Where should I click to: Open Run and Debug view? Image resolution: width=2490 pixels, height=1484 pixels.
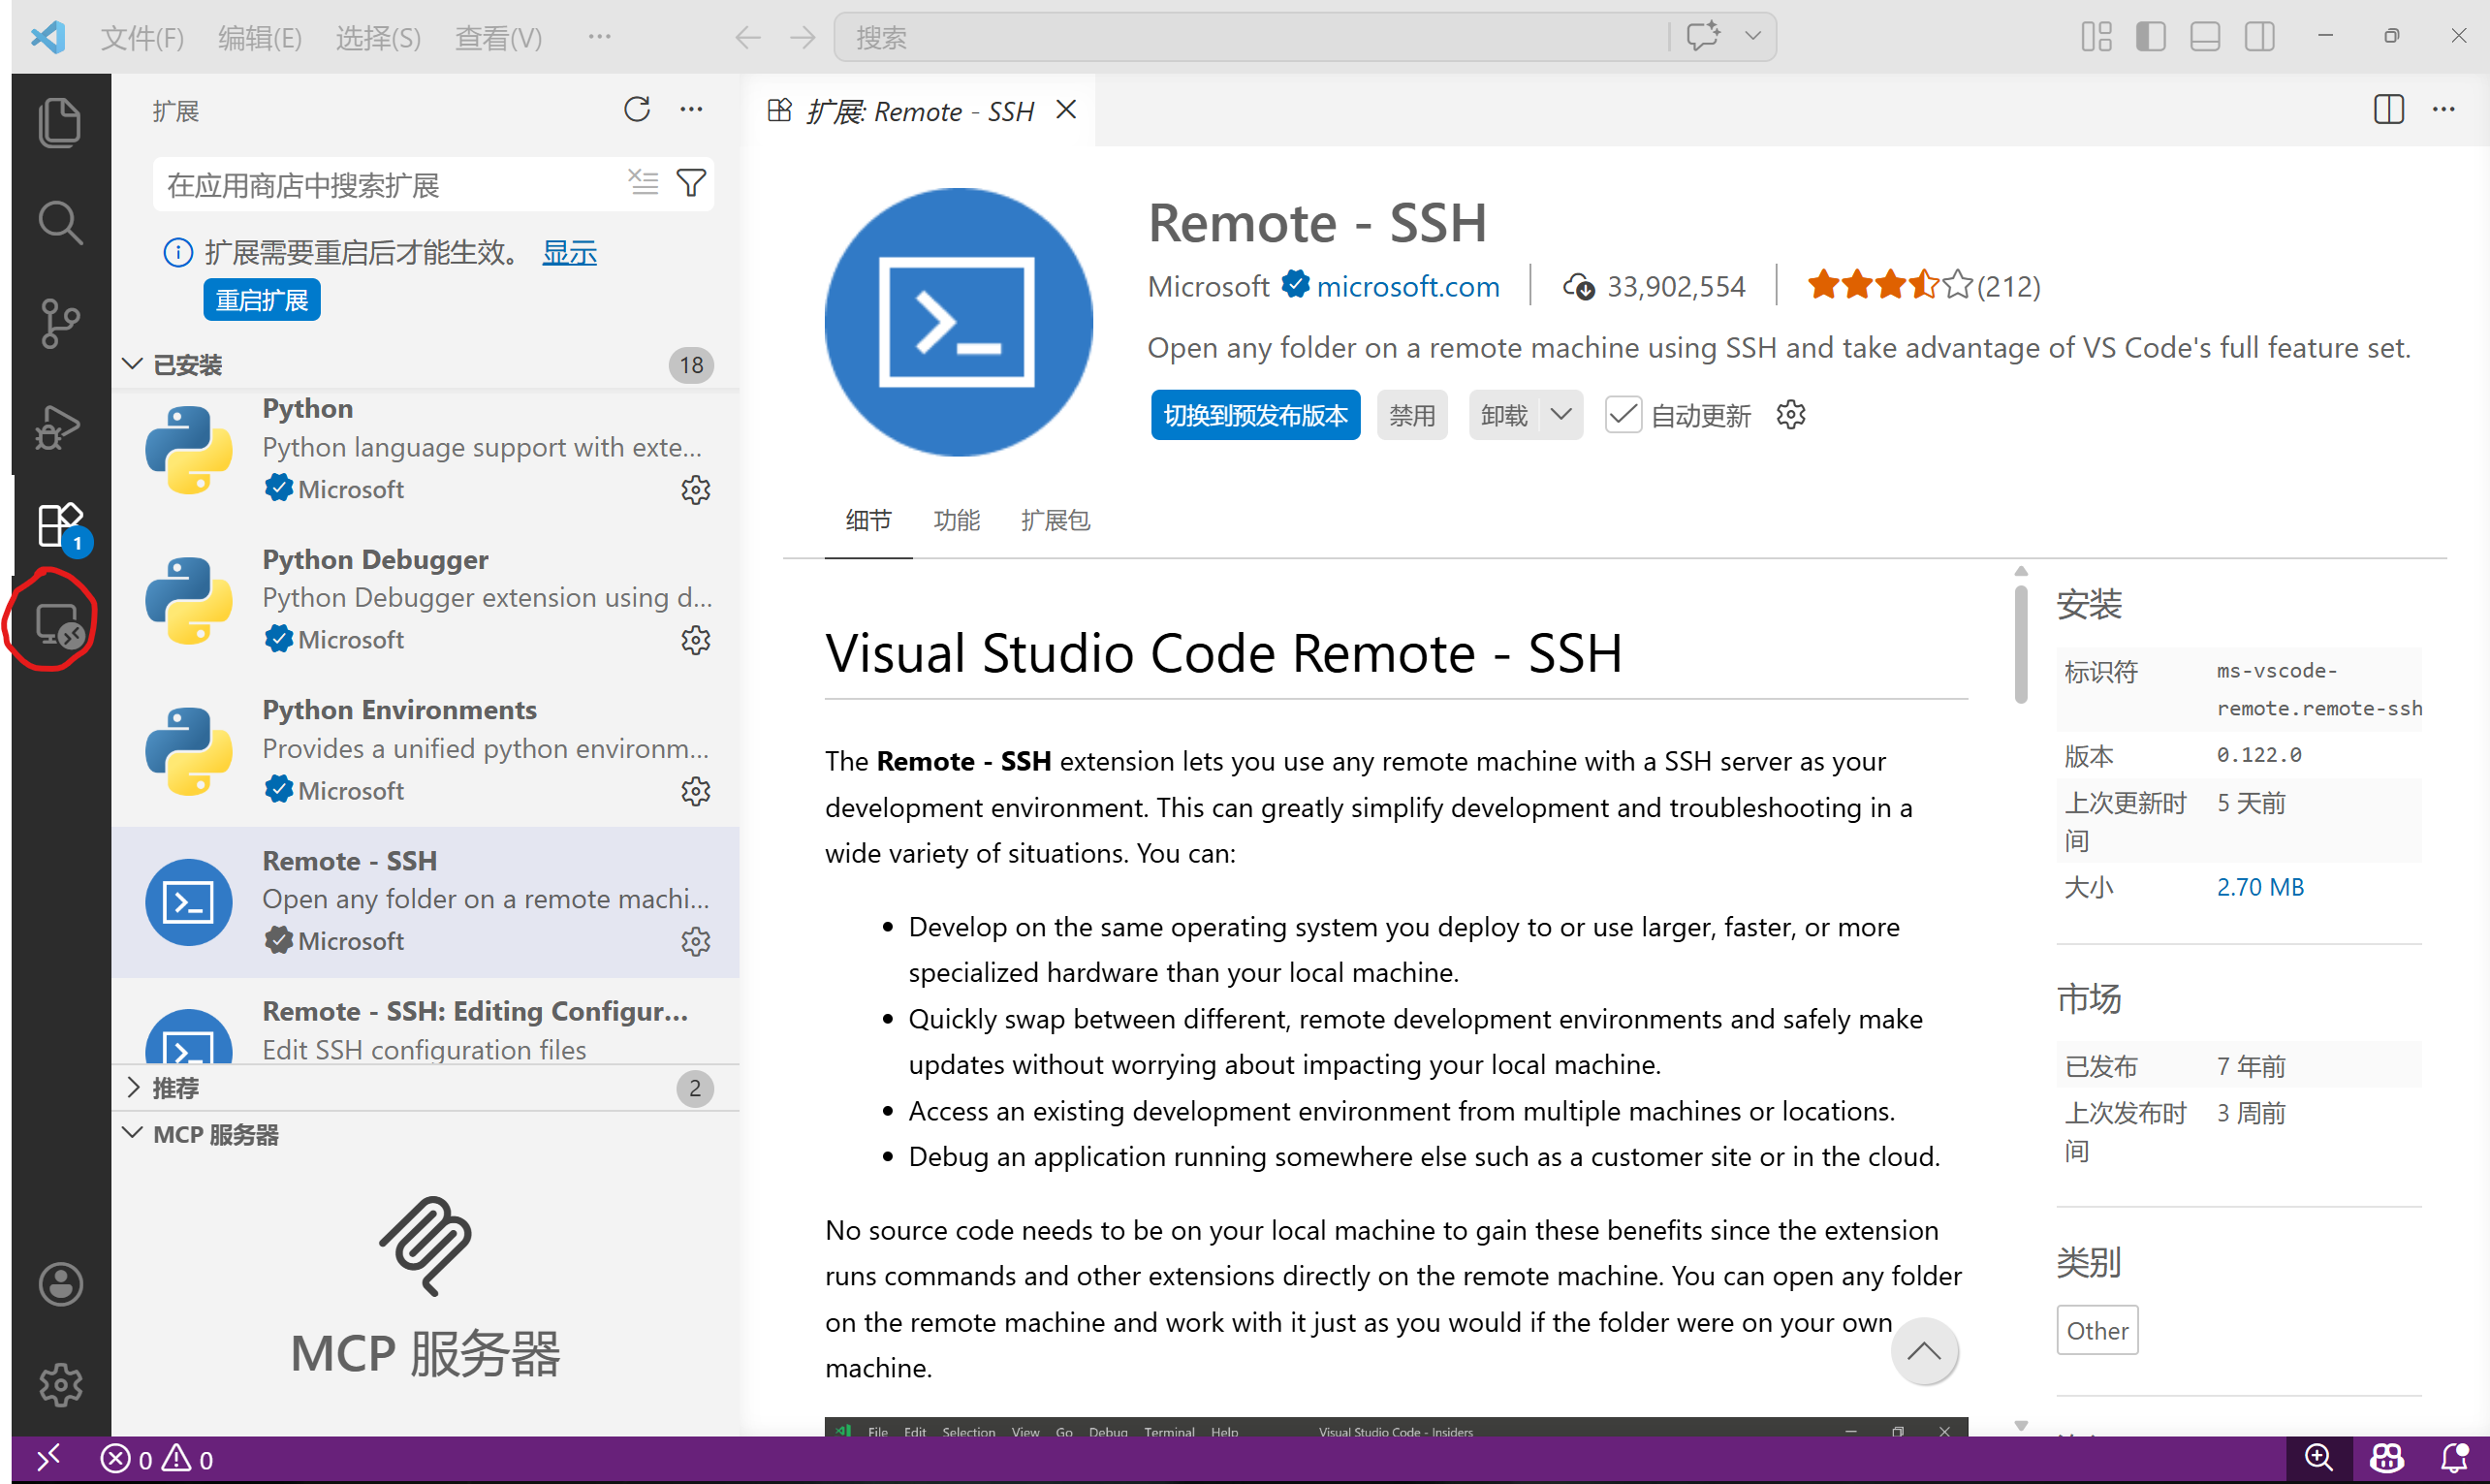pyautogui.click(x=59, y=426)
